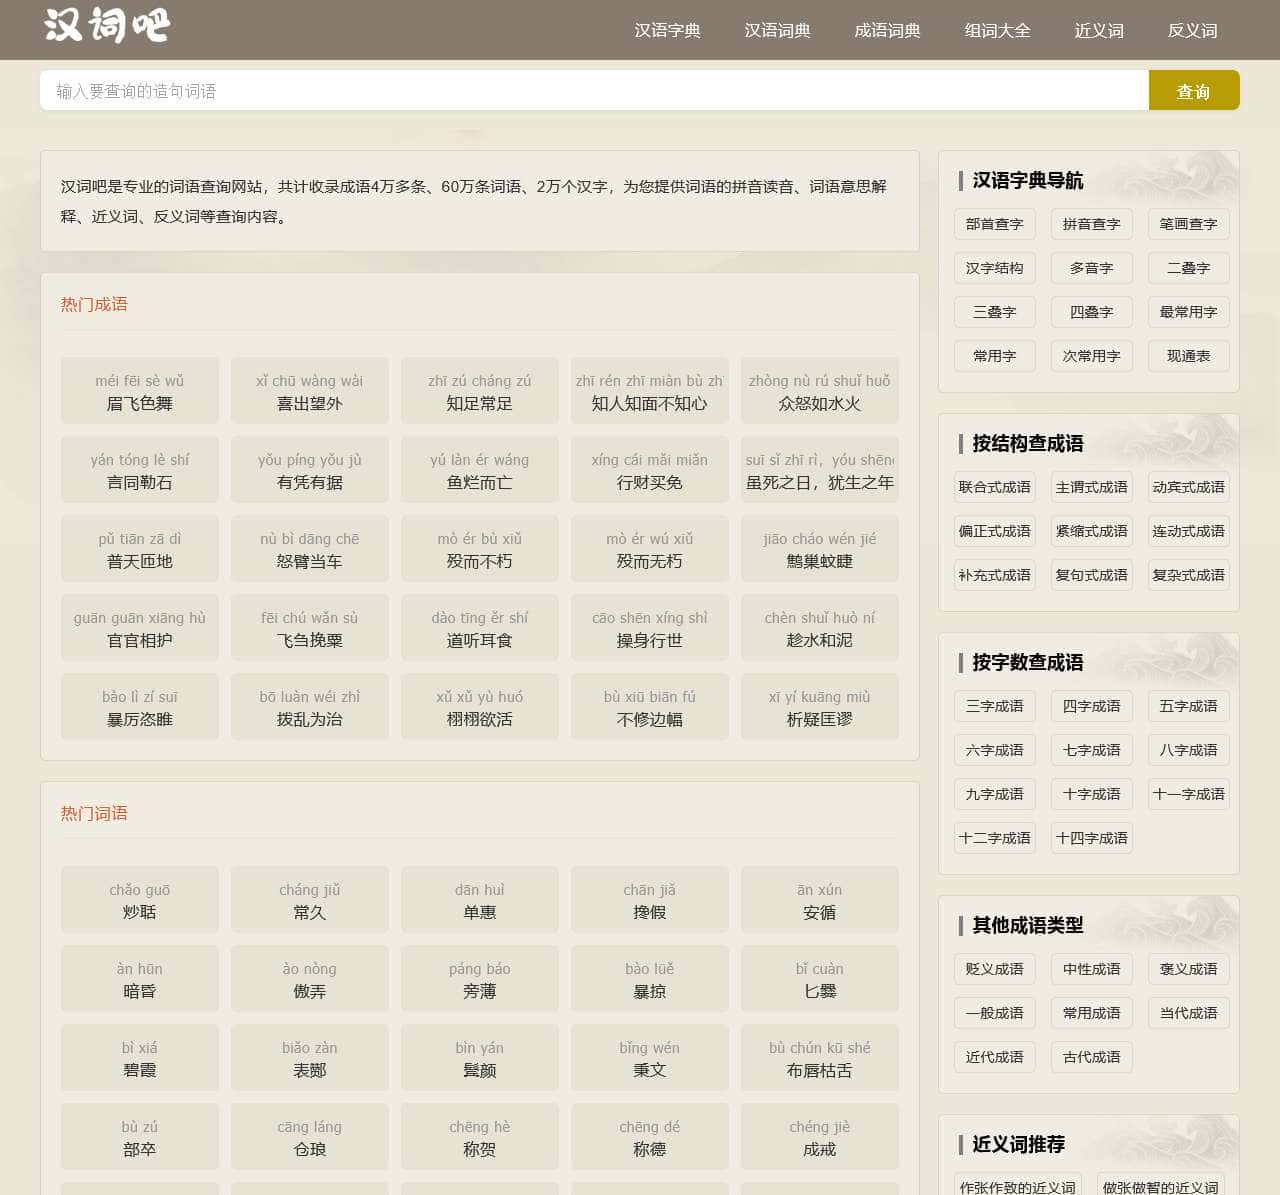Open the 汉语字典 menu item

click(667, 30)
